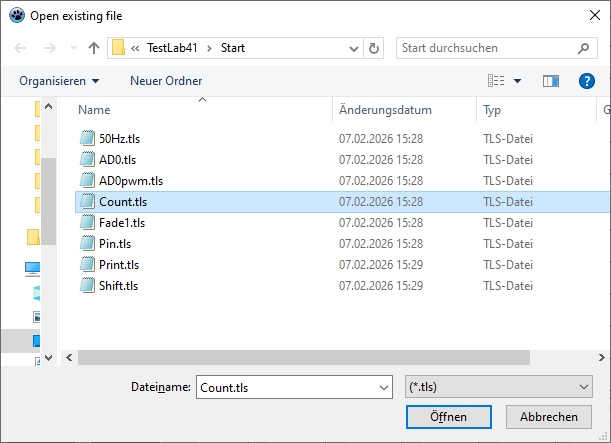This screenshot has width=611, height=443.
Task: Click the Start durchsuchen search field
Action: click(x=485, y=48)
